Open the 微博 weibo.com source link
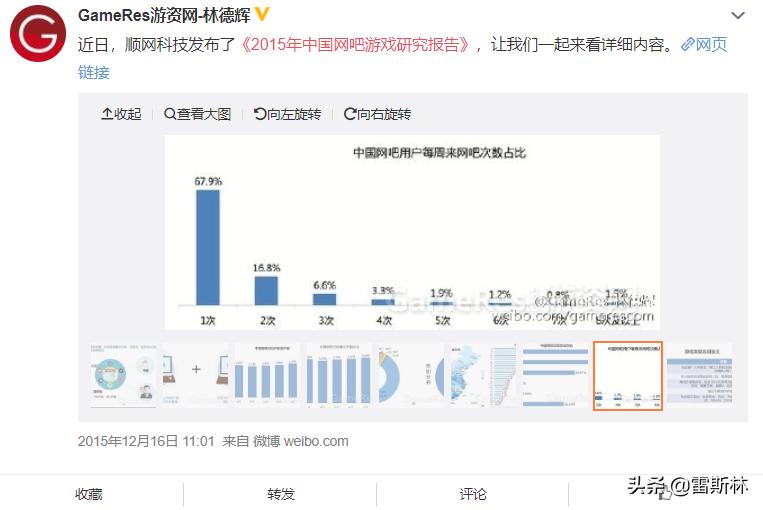The image size is (763, 510). pyautogui.click(x=301, y=441)
